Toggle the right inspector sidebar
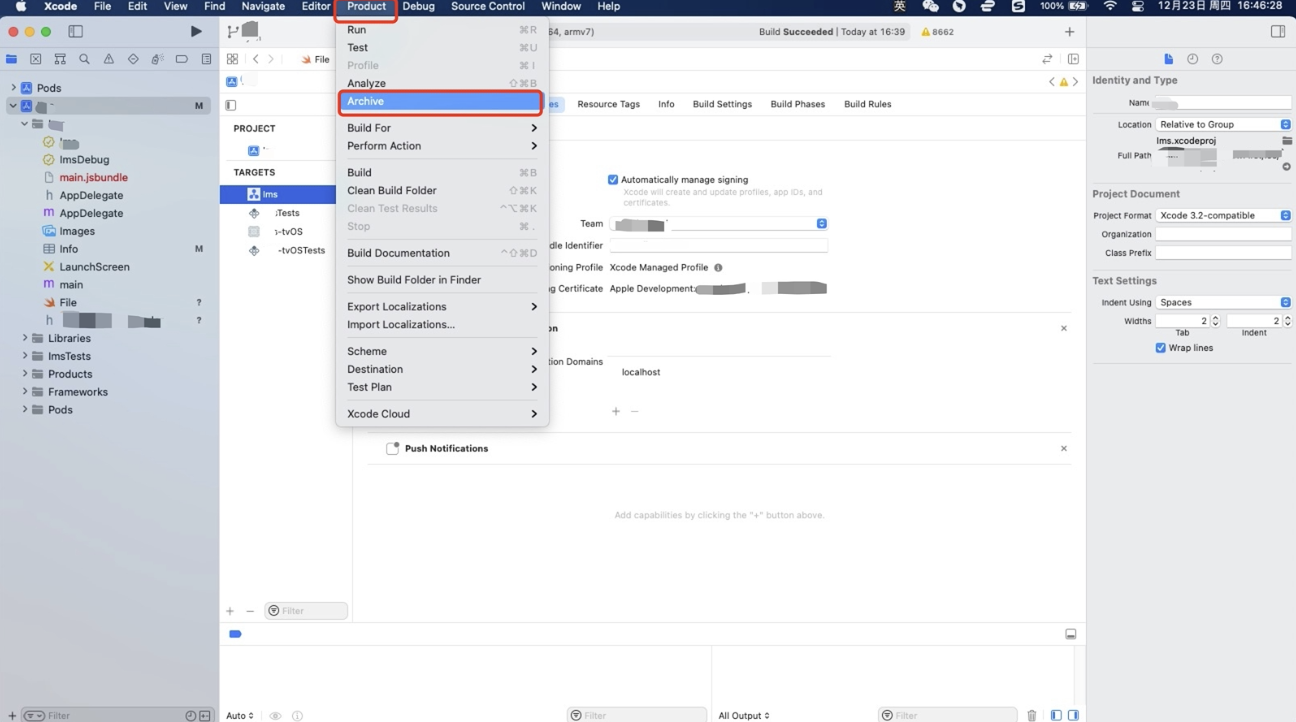This screenshot has height=722, width=1296. tap(1278, 31)
